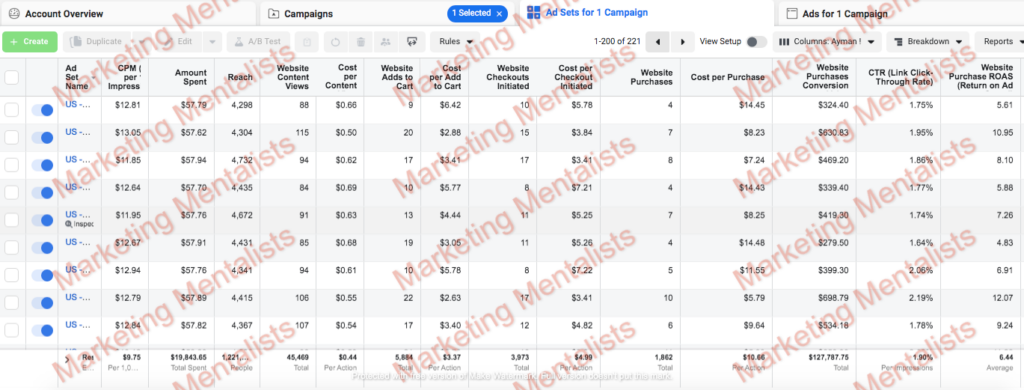Click the Edit button

[x=178, y=42]
